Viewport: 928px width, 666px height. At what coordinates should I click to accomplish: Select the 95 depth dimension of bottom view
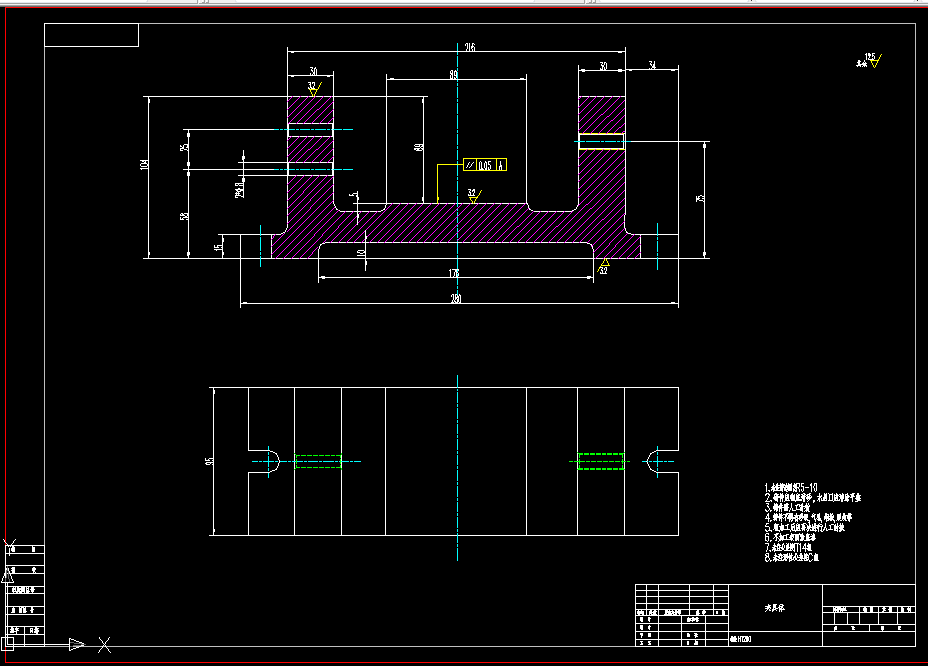[x=209, y=461]
